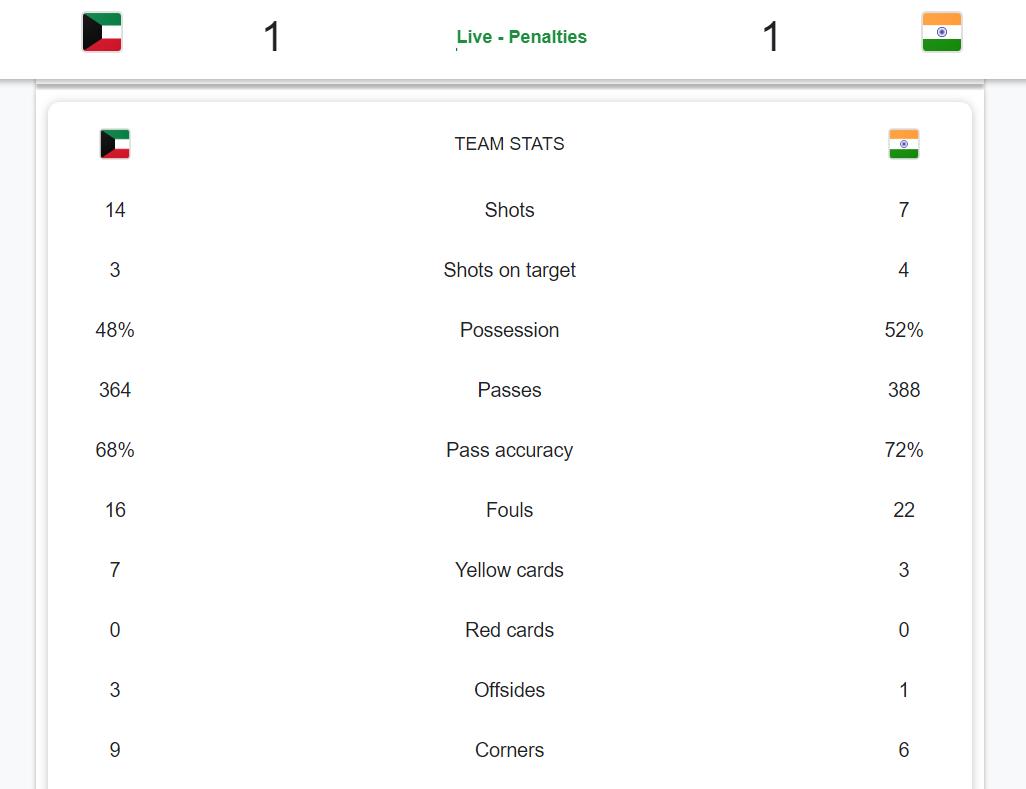The height and width of the screenshot is (789, 1026).
Task: Click the Red cards label
Action: (x=509, y=630)
